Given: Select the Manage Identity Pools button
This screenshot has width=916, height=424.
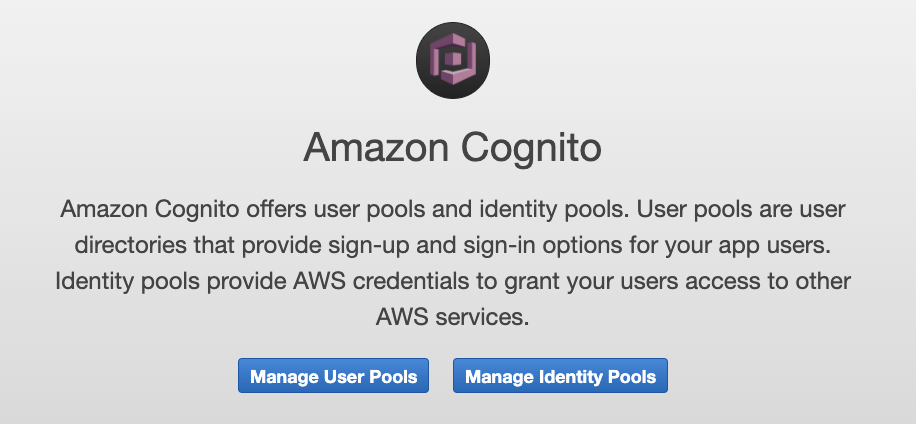Looking at the screenshot, I should [x=560, y=376].
